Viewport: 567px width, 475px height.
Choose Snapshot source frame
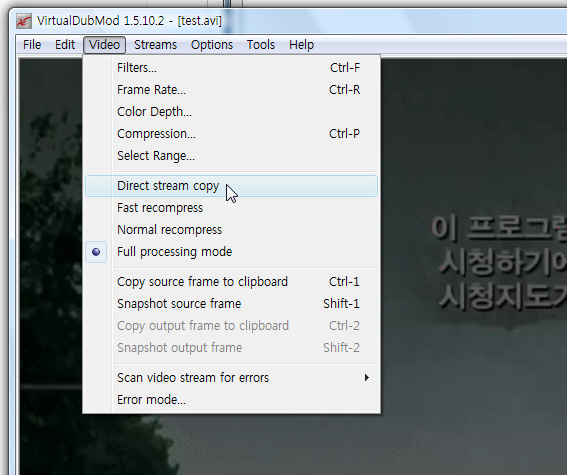click(x=231, y=304)
